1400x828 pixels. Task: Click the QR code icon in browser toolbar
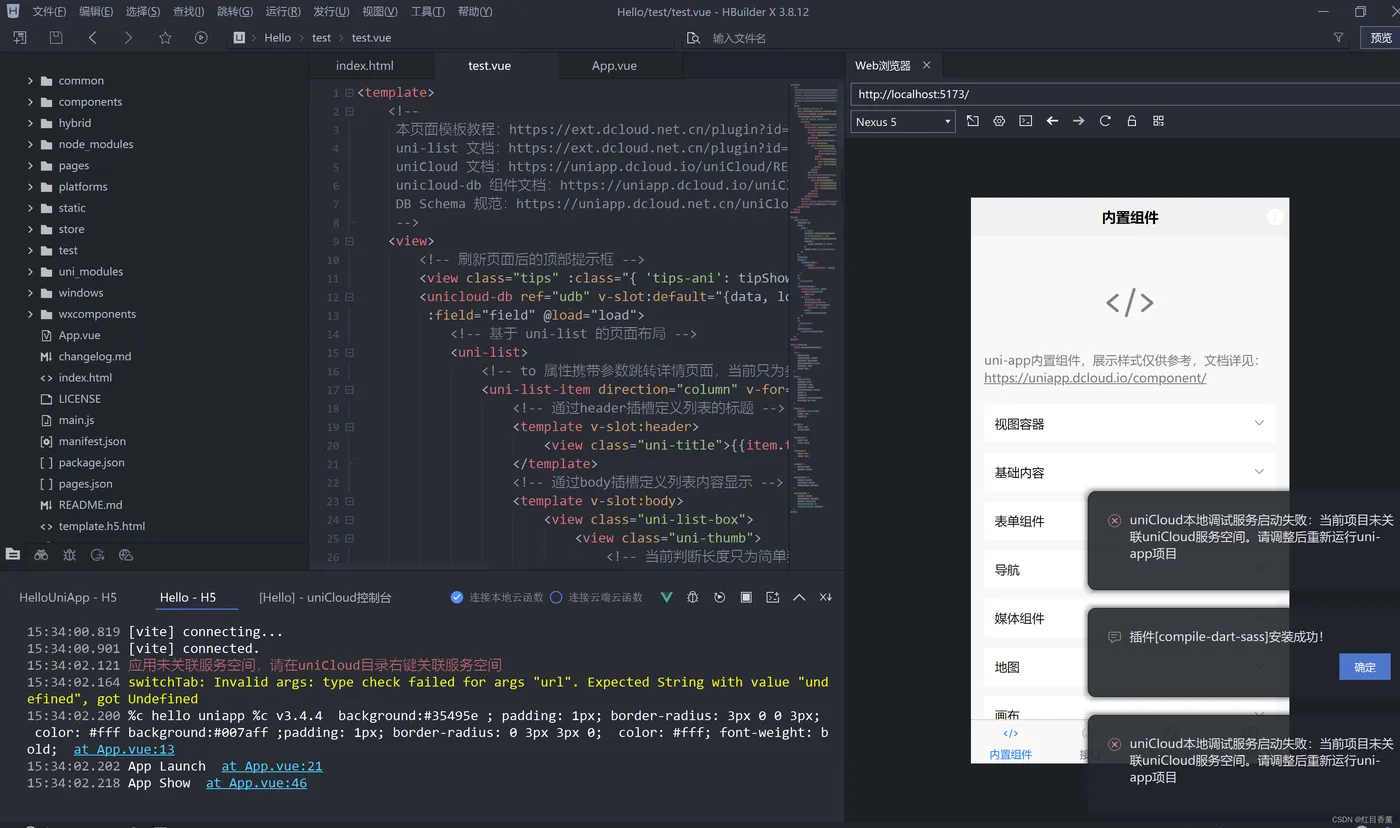coord(1159,121)
